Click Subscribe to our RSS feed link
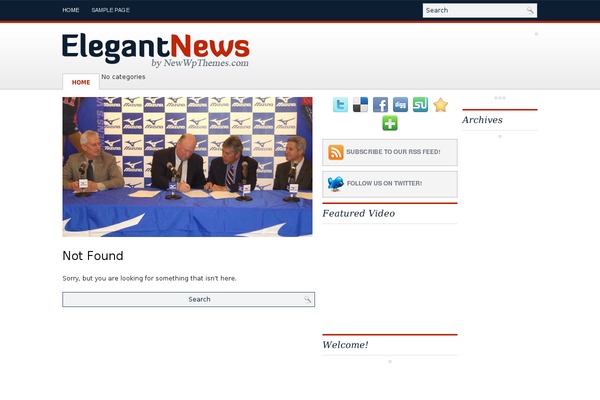Screen dimensions: 600x400 (x=393, y=152)
